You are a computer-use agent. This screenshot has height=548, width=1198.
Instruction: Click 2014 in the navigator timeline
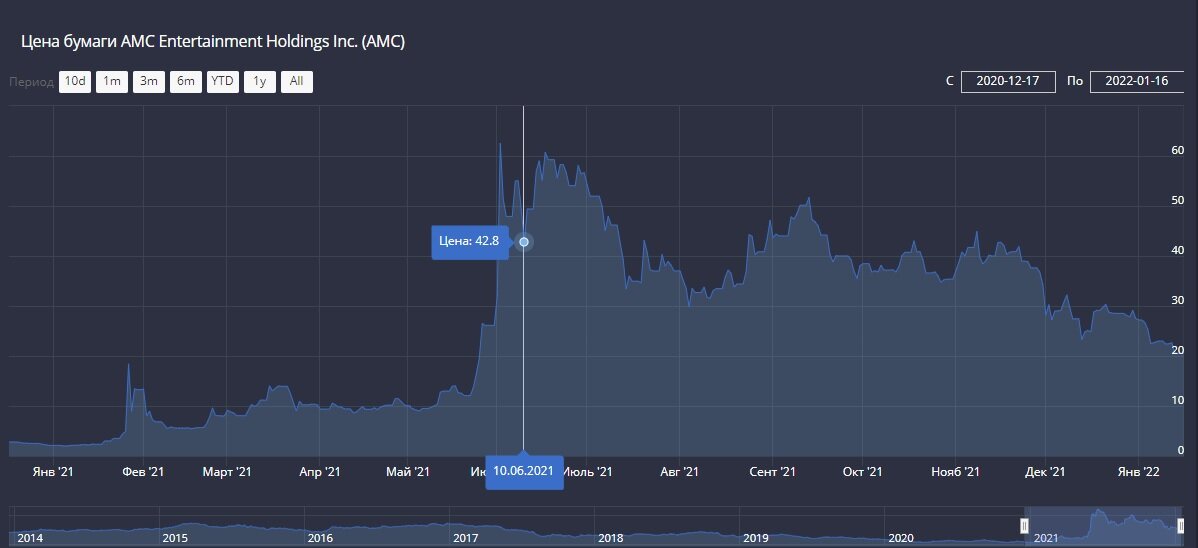30,538
